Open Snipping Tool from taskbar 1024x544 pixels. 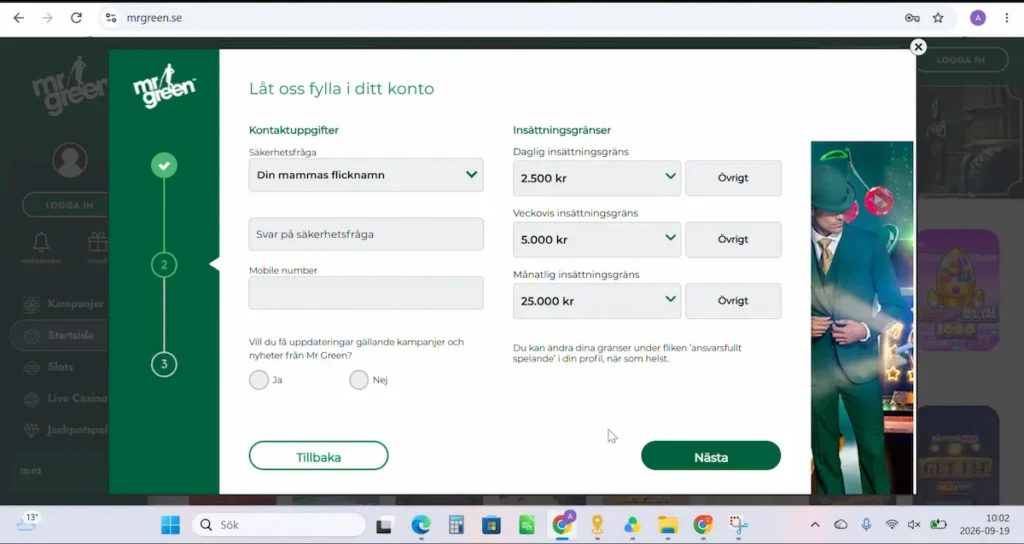click(x=738, y=525)
